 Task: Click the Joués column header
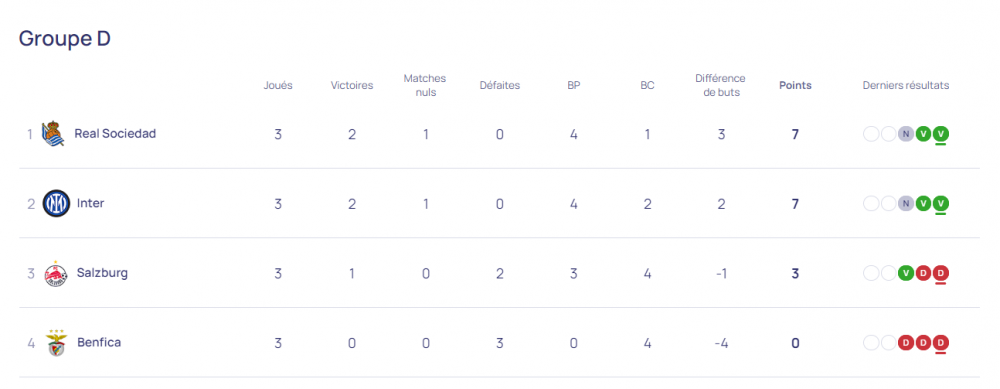pyautogui.click(x=278, y=85)
